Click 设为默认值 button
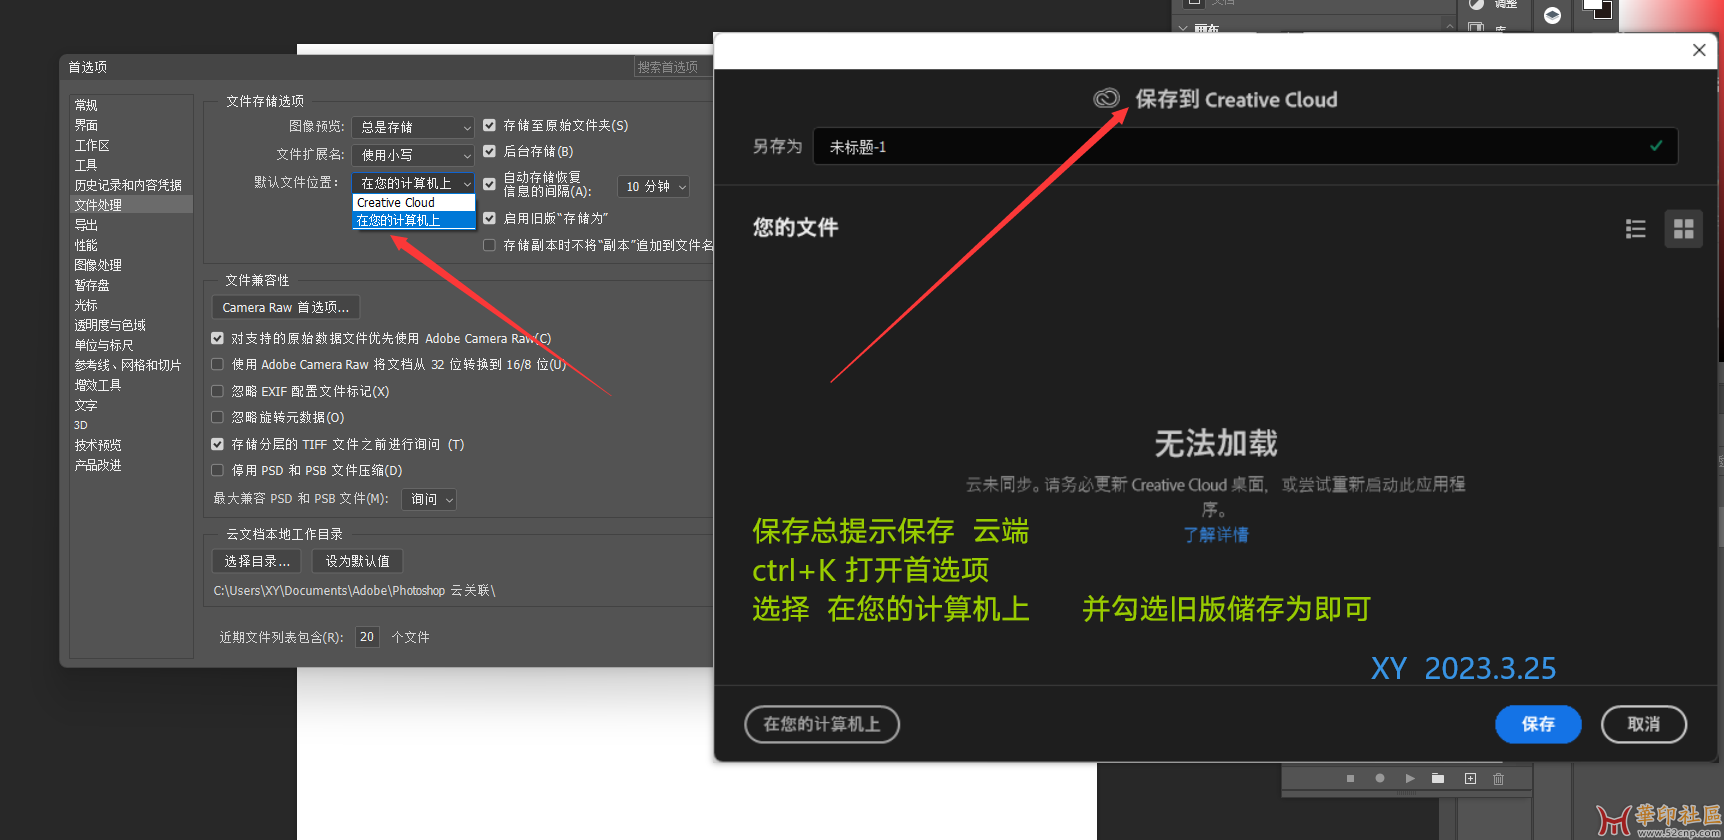 pos(357,561)
